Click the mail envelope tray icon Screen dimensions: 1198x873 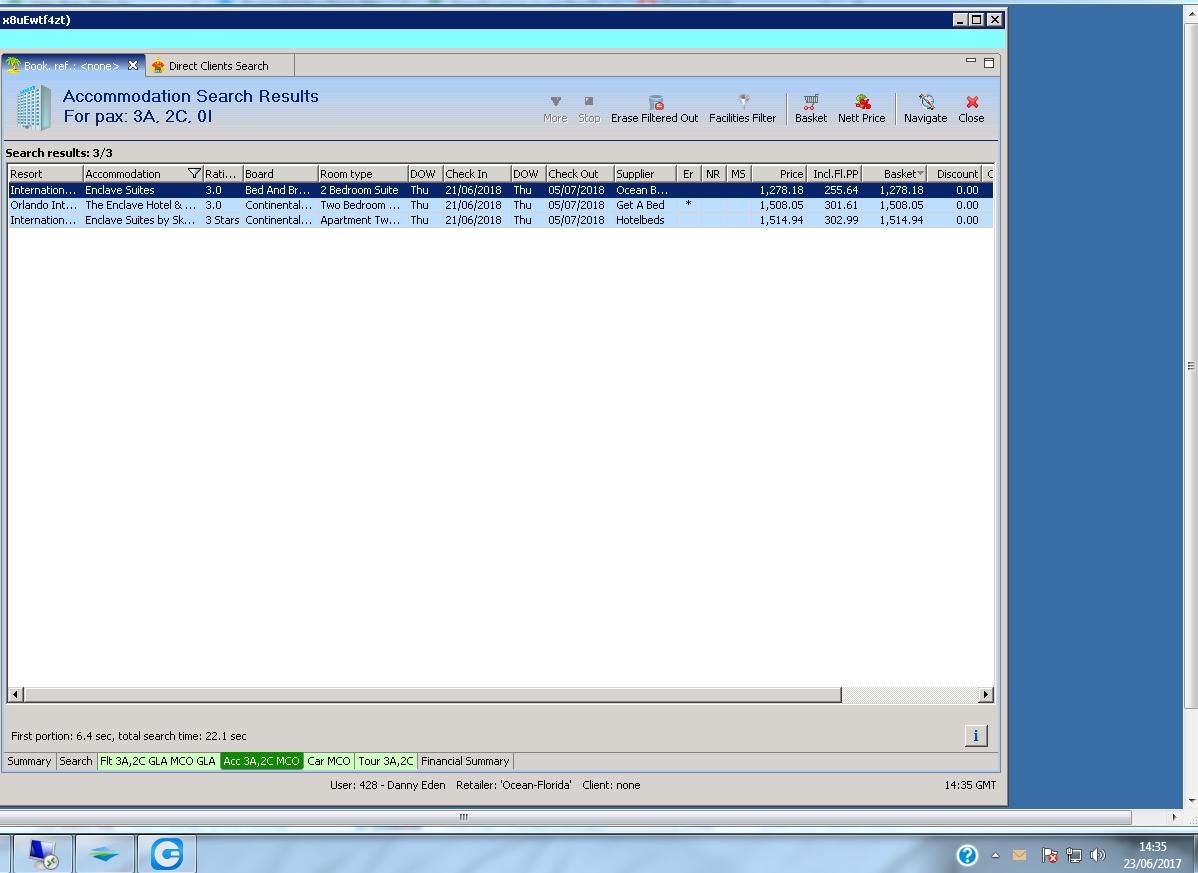tap(1019, 855)
